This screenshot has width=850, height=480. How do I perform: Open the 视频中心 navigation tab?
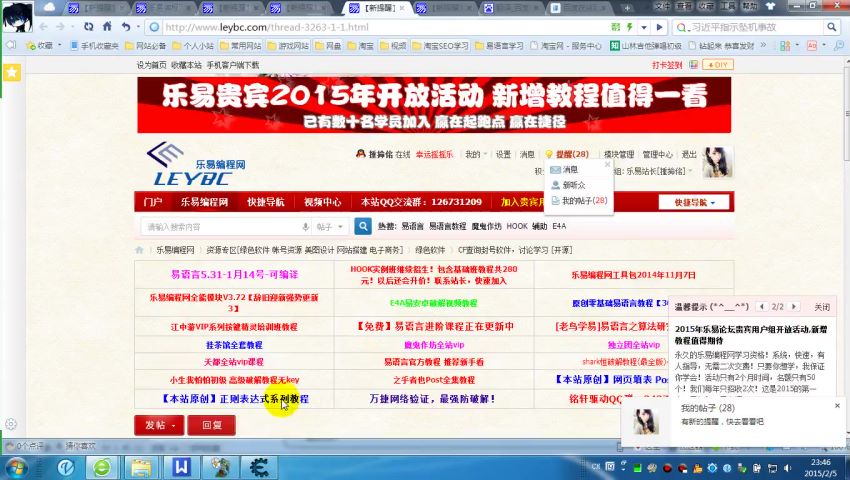pyautogui.click(x=323, y=202)
